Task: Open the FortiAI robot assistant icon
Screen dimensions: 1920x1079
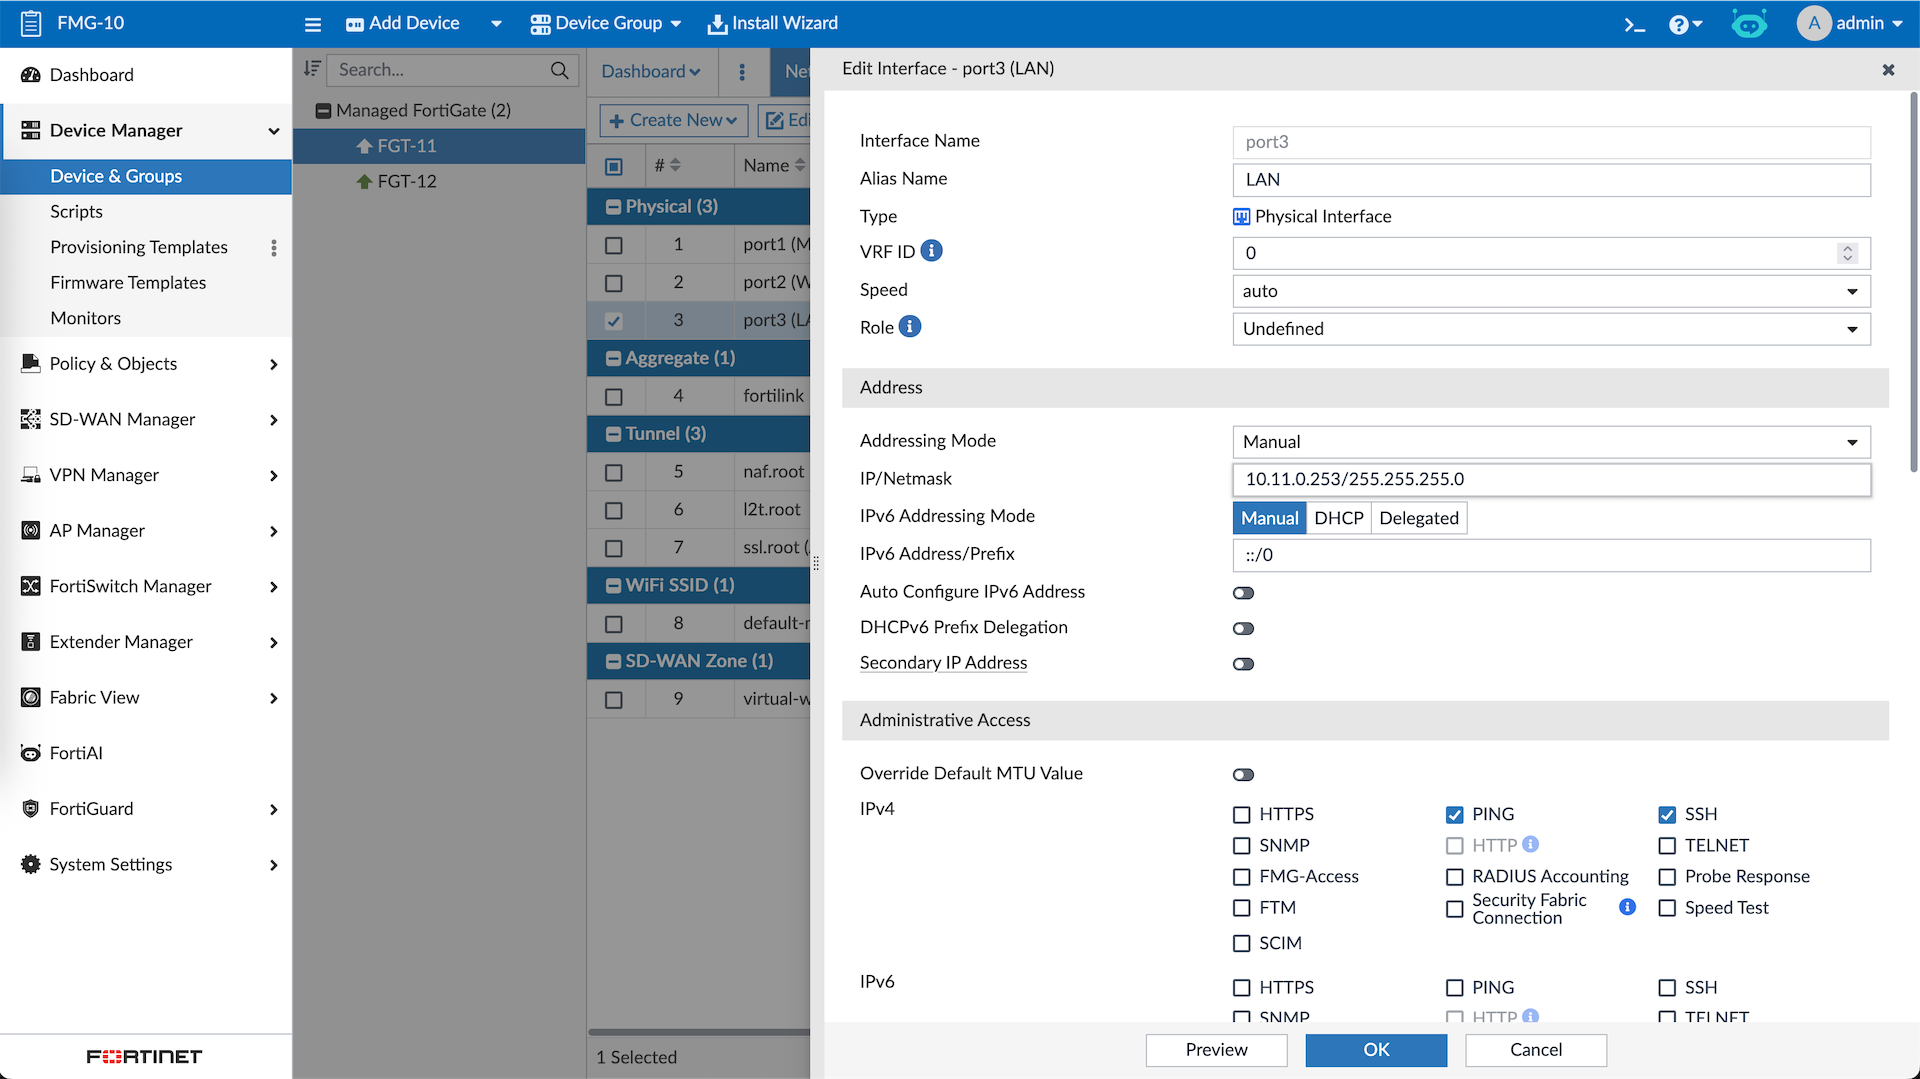Action: click(x=1748, y=24)
